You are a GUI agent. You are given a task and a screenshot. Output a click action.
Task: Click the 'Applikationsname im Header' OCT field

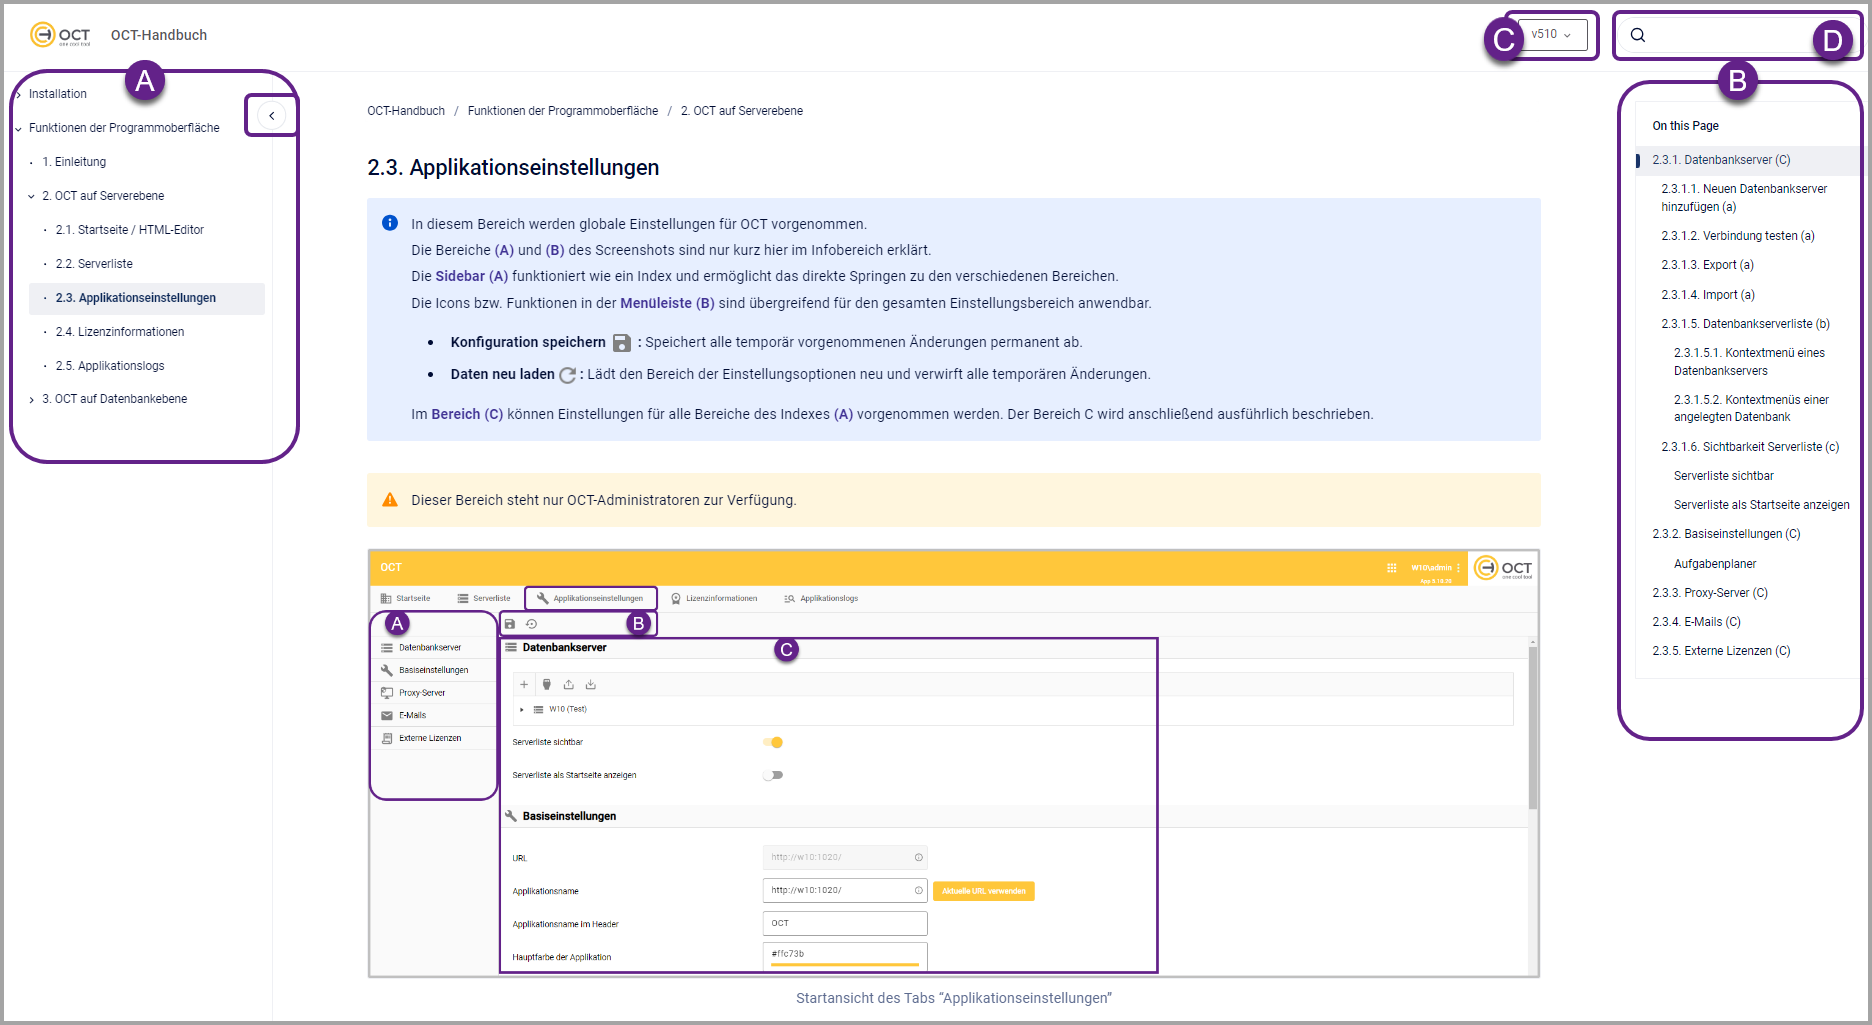tap(845, 923)
